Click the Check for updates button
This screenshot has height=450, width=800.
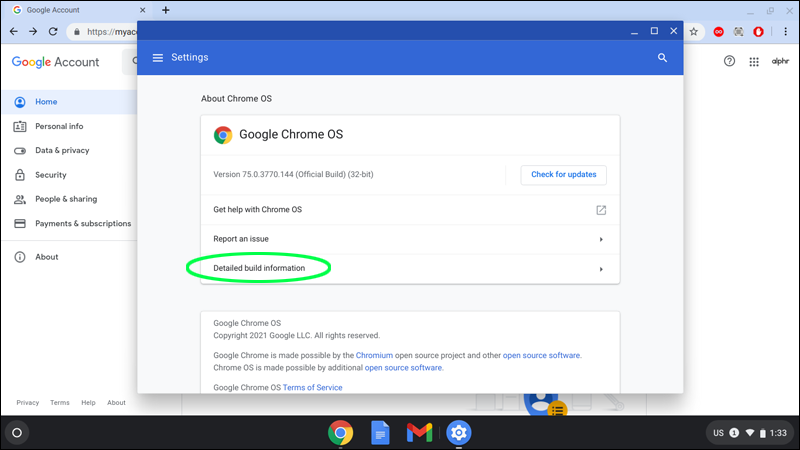563,175
